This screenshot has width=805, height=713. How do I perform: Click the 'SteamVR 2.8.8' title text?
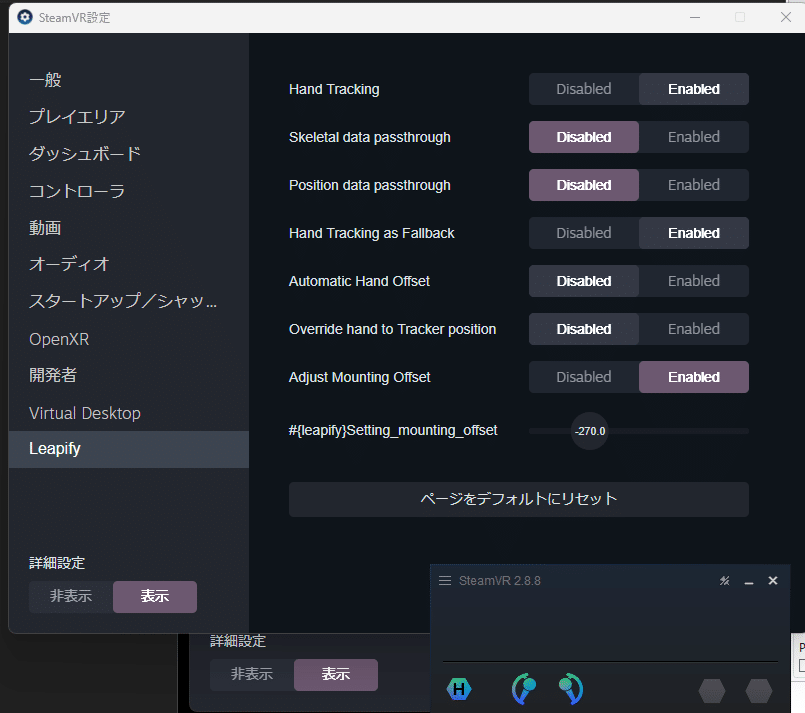(x=500, y=581)
